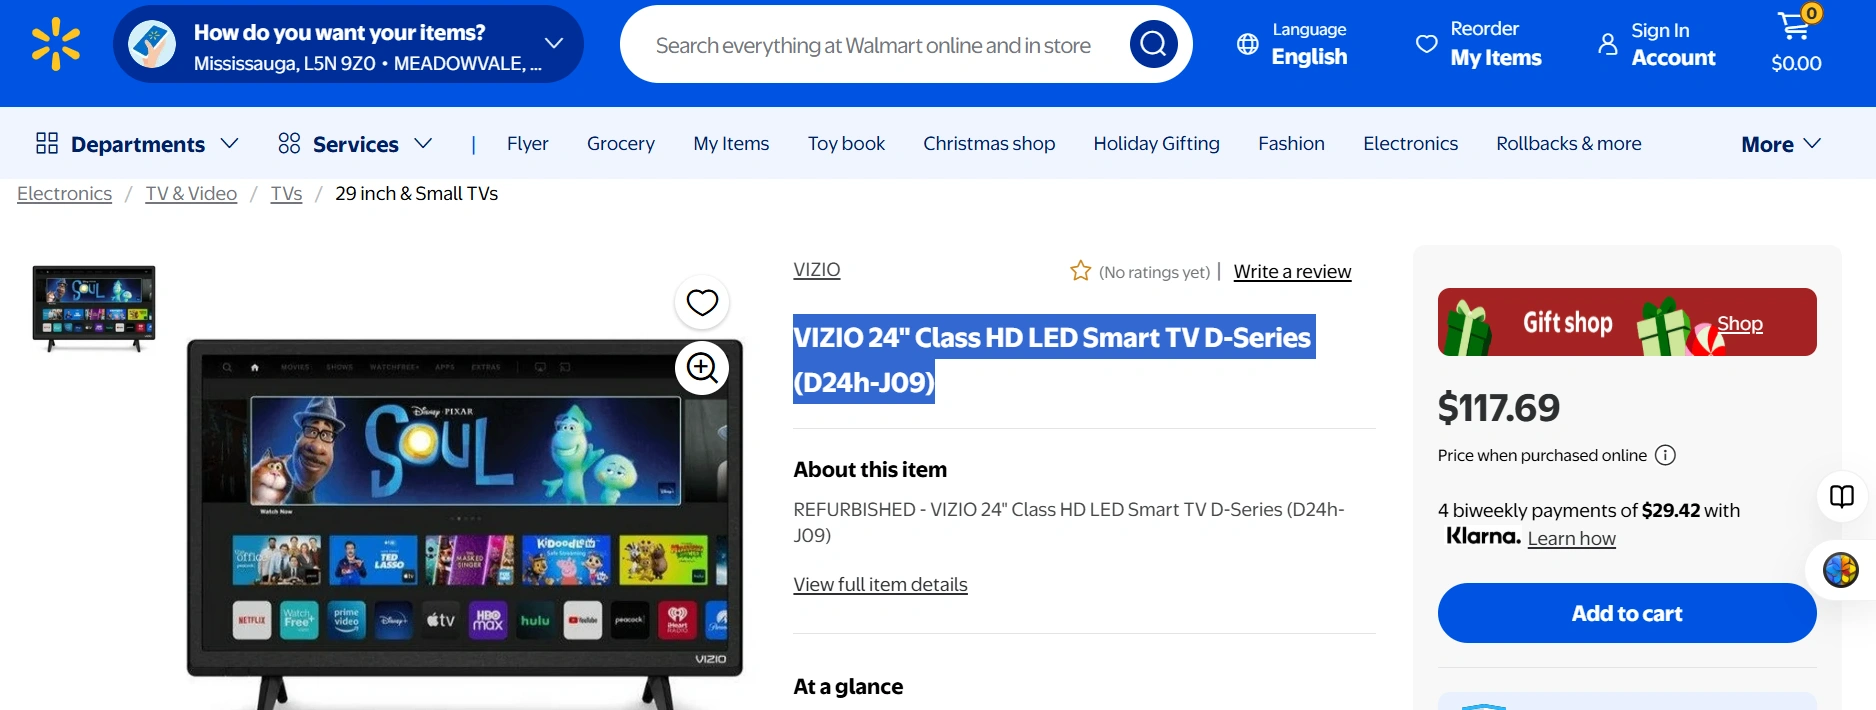Image resolution: width=1876 pixels, height=710 pixels.
Task: Click the colorful round floating icon
Action: pos(1840,570)
